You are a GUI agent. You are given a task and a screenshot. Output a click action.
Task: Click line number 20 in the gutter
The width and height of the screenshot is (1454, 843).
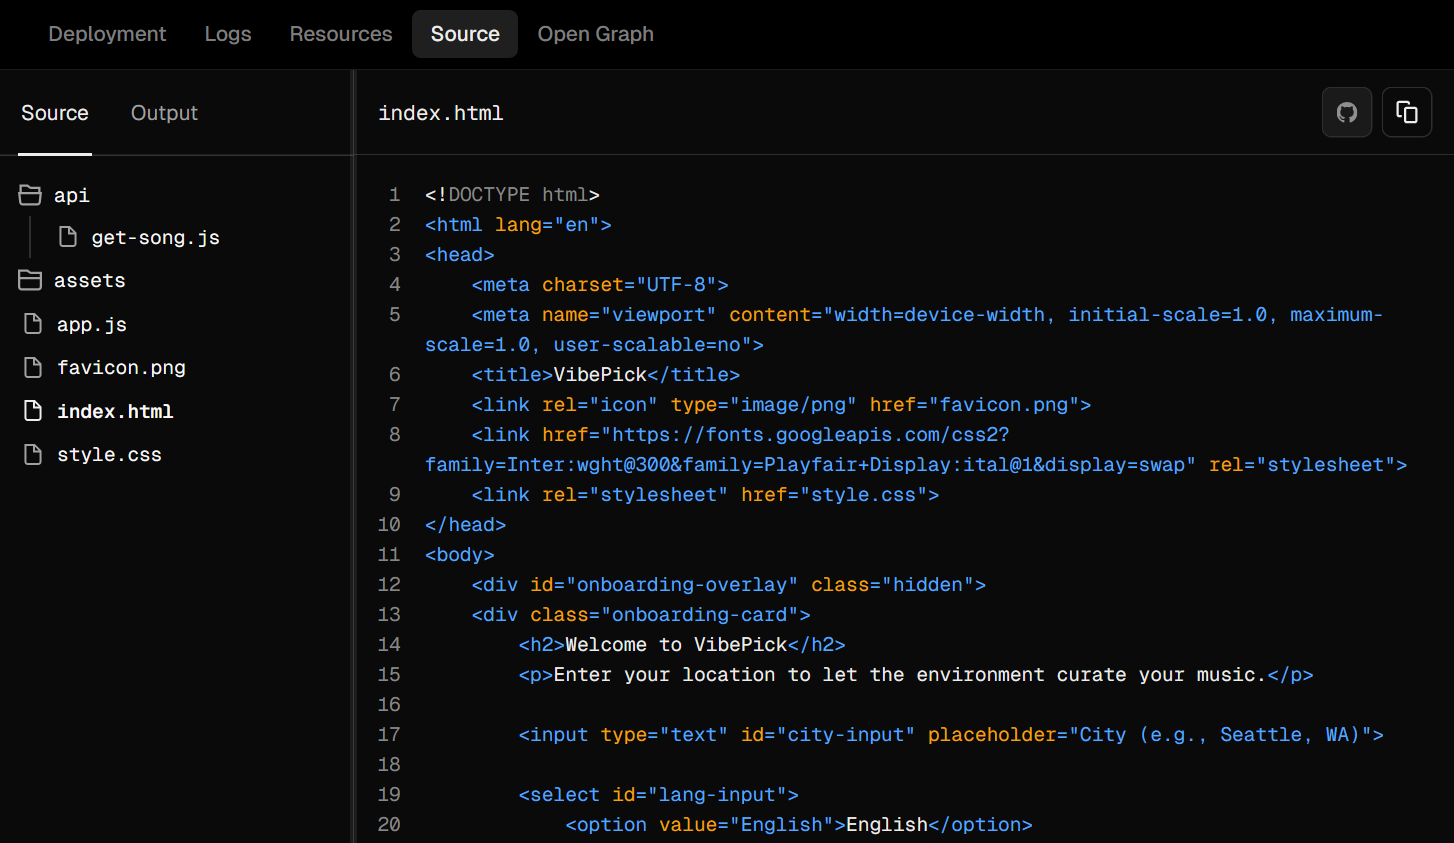pos(389,825)
